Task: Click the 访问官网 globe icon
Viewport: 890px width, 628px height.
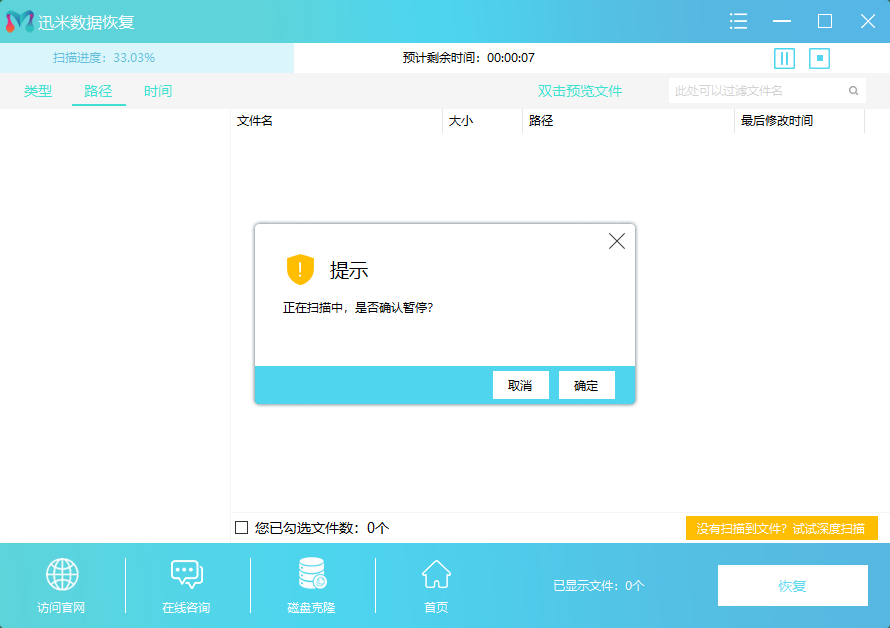Action: 62,574
